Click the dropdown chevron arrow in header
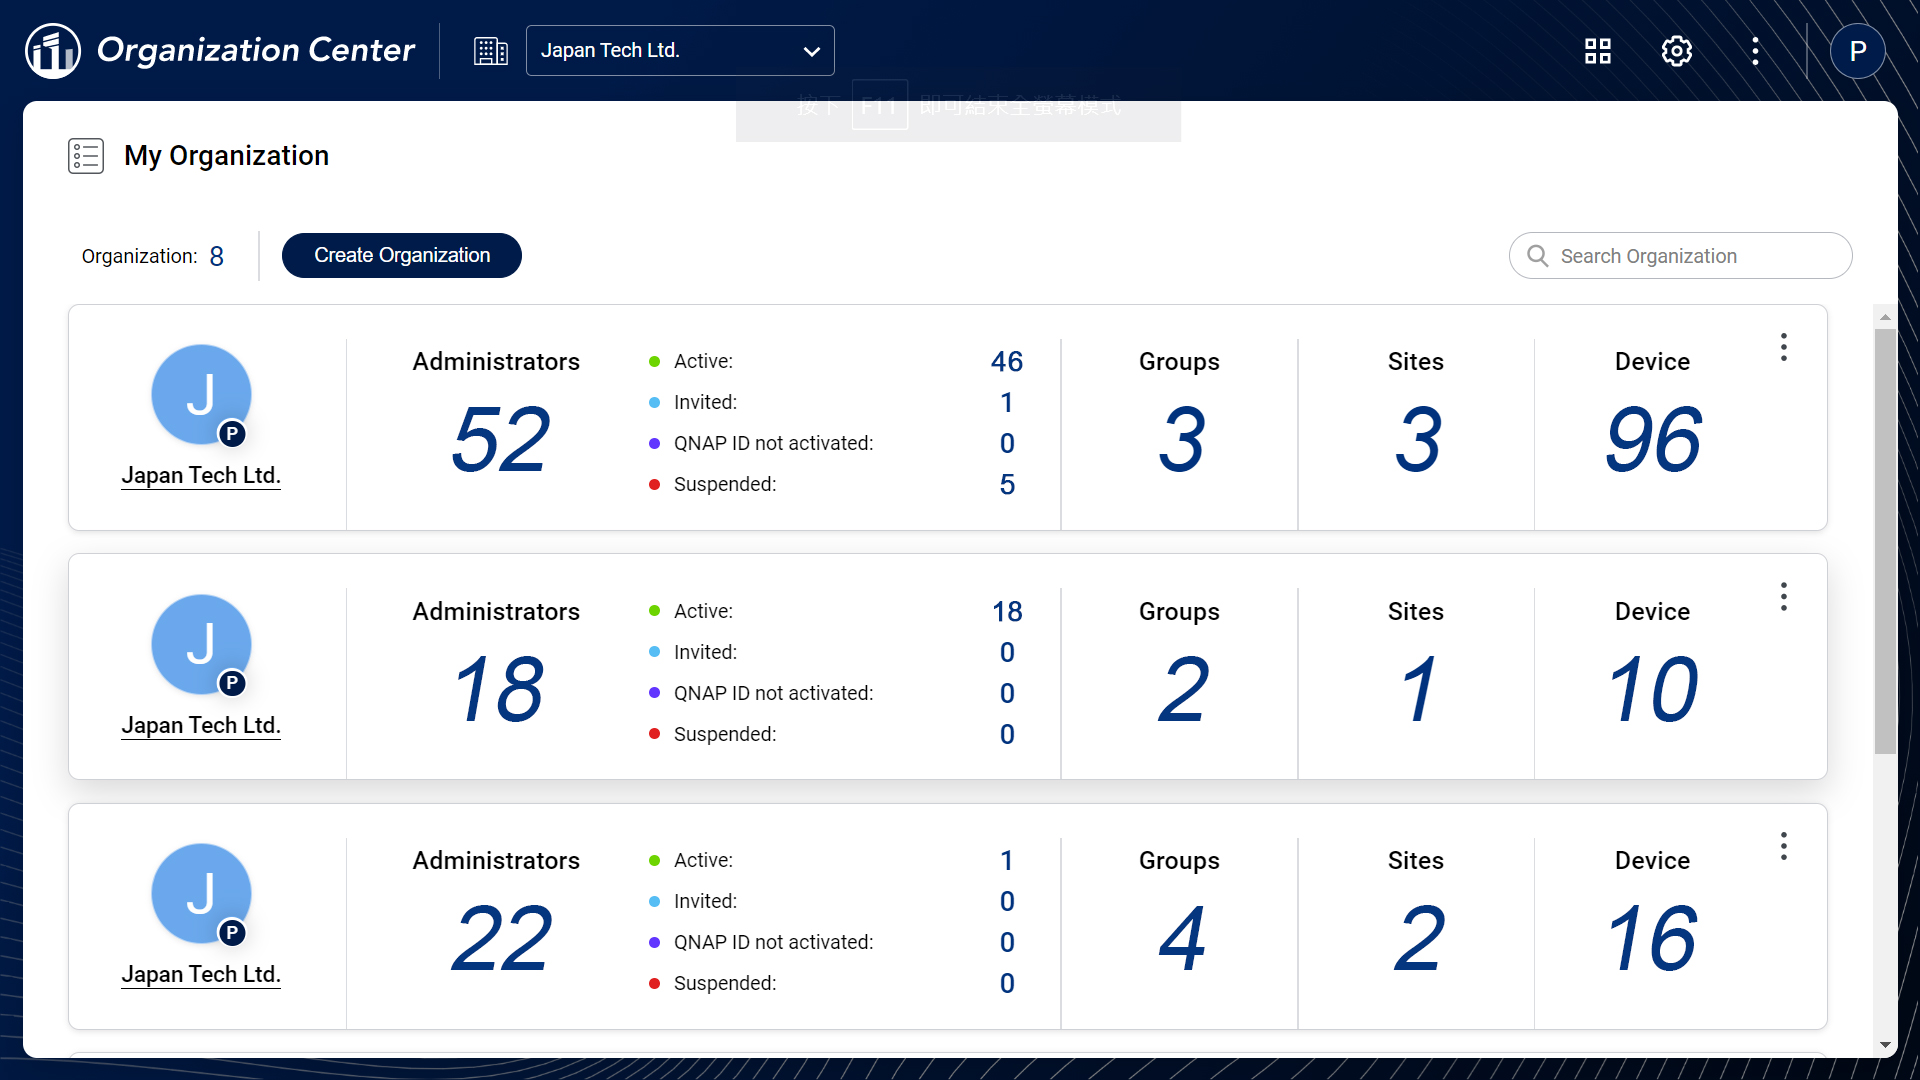Screen dimensions: 1920x1080 click(x=812, y=51)
